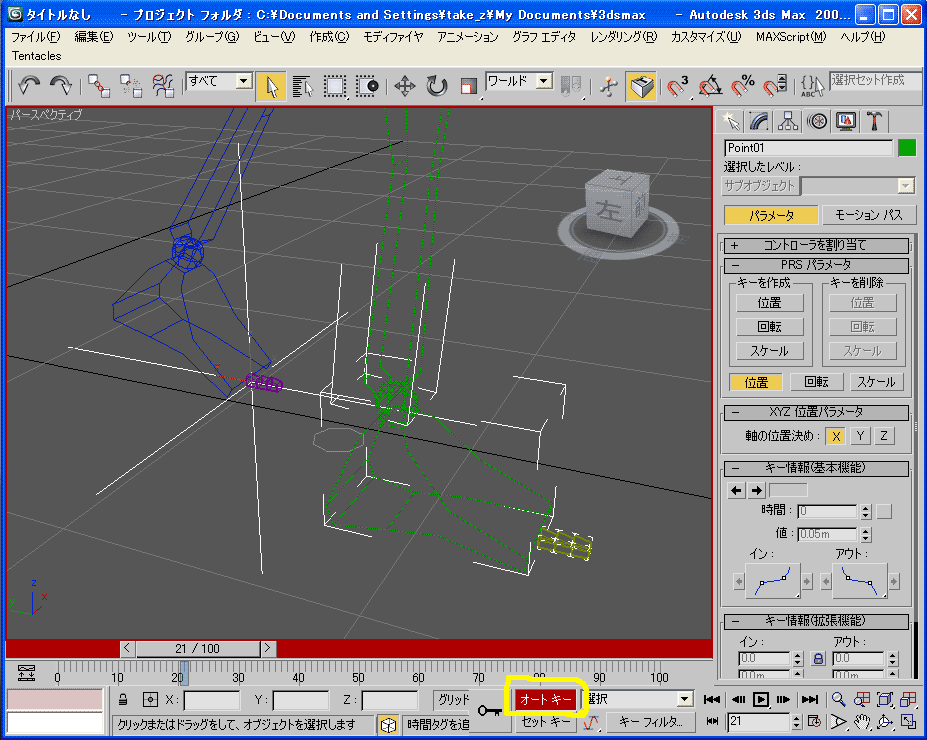
Task: Select Z axis in position axis
Action: [x=884, y=436]
